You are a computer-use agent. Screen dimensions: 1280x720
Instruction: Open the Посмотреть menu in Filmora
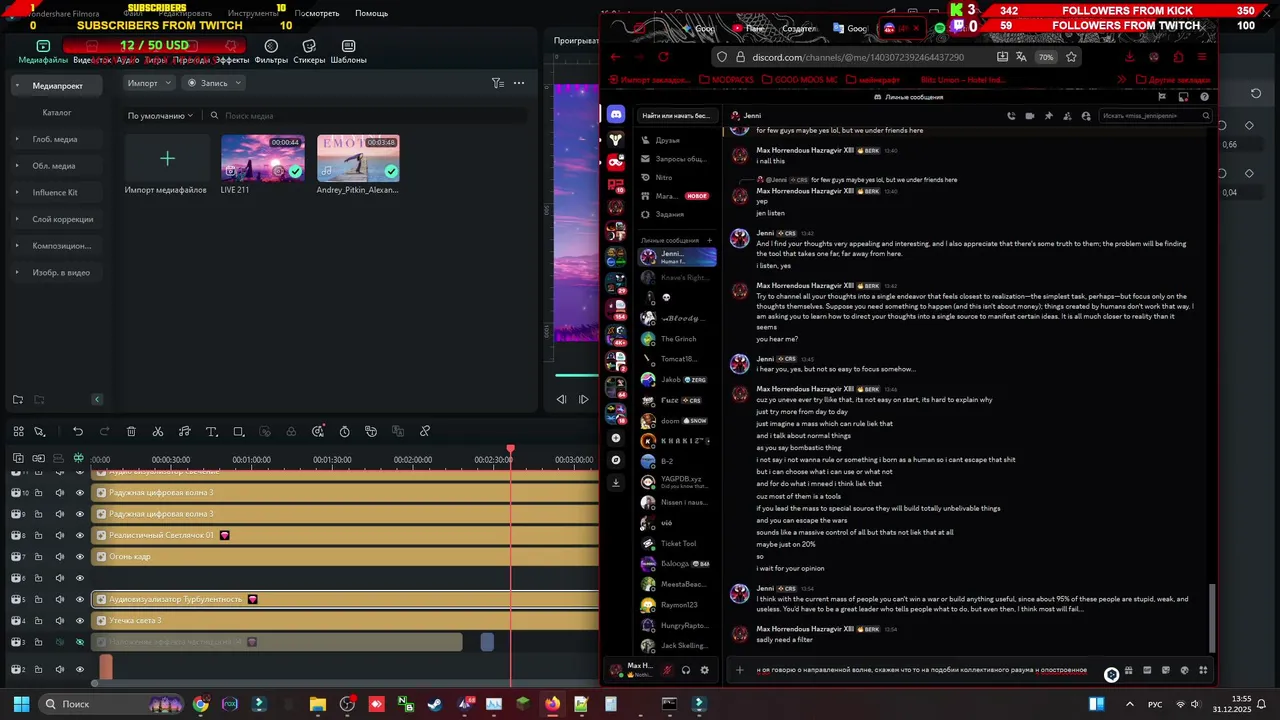(x=317, y=13)
